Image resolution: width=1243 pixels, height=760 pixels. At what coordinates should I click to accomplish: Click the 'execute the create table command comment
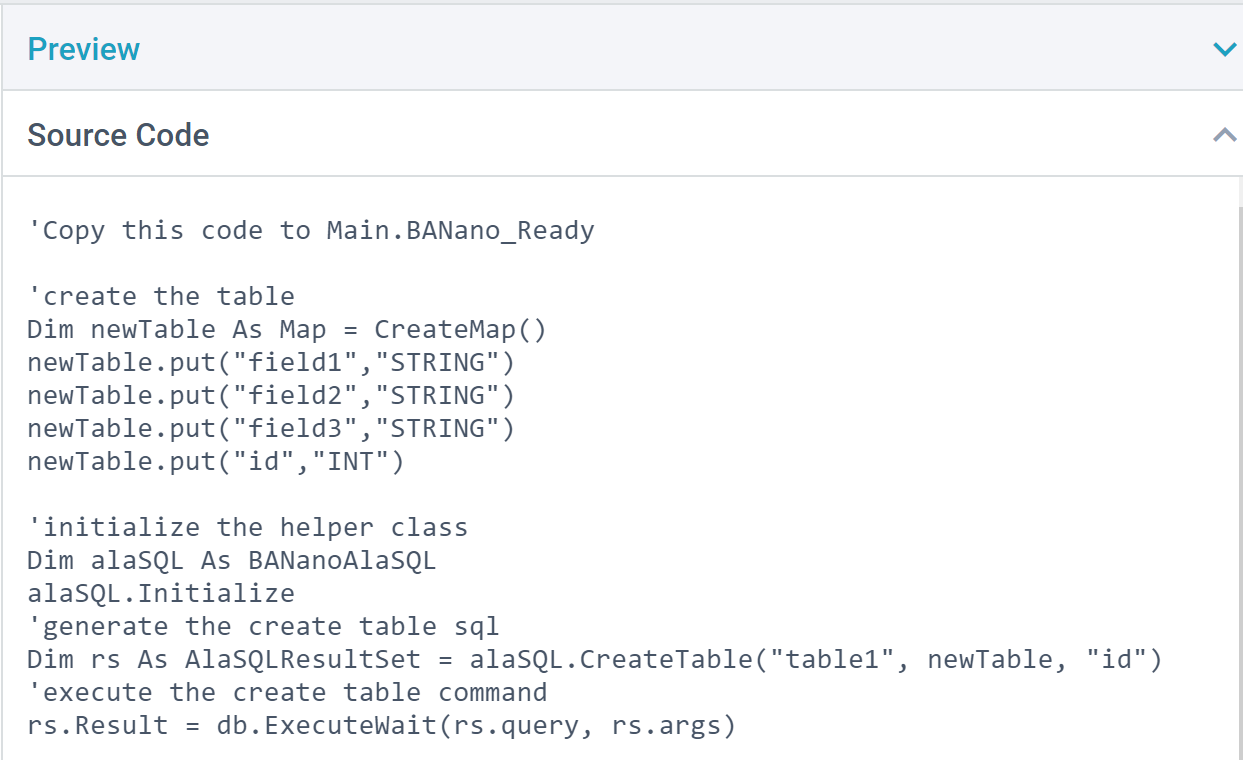[x=287, y=693]
